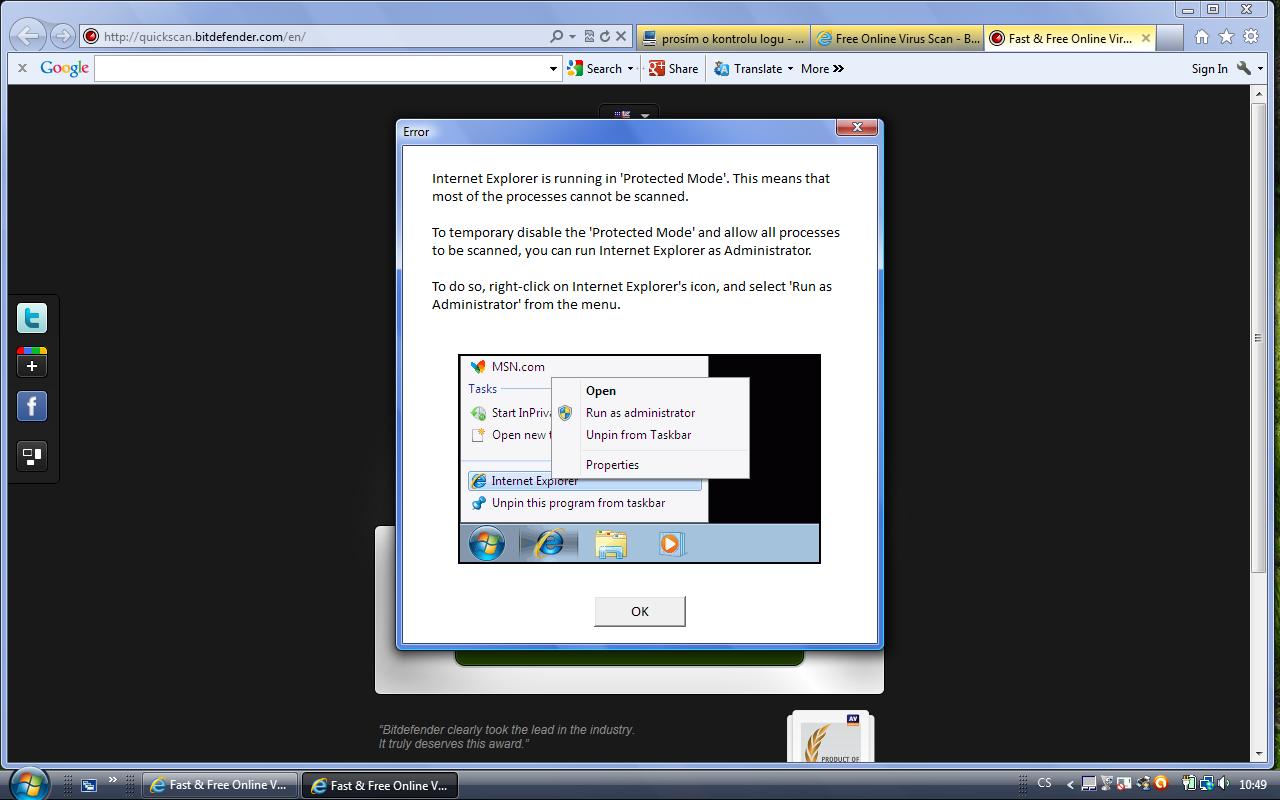The height and width of the screenshot is (800, 1280).
Task: Click the address bar search magnifier icon
Action: (x=557, y=37)
